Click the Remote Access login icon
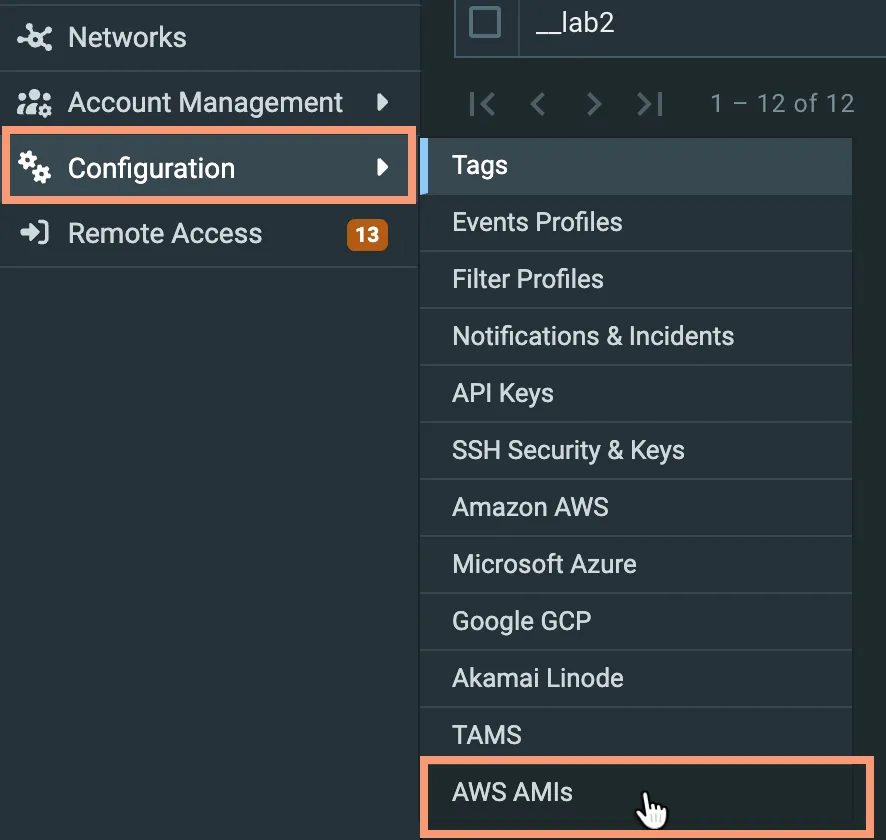 (35, 233)
